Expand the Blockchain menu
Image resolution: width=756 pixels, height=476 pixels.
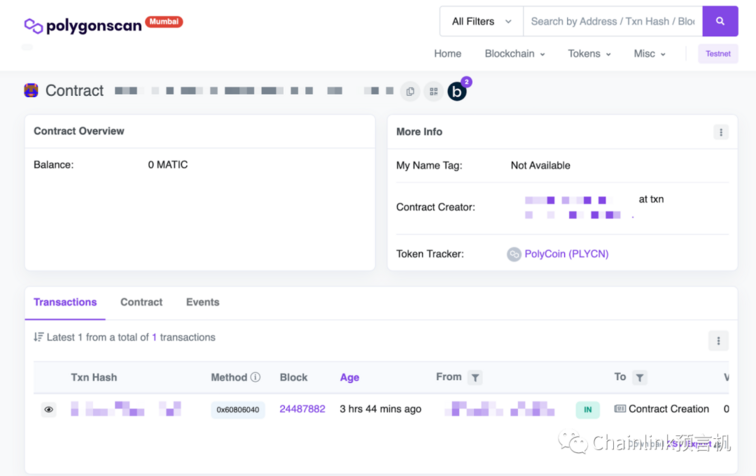point(514,54)
